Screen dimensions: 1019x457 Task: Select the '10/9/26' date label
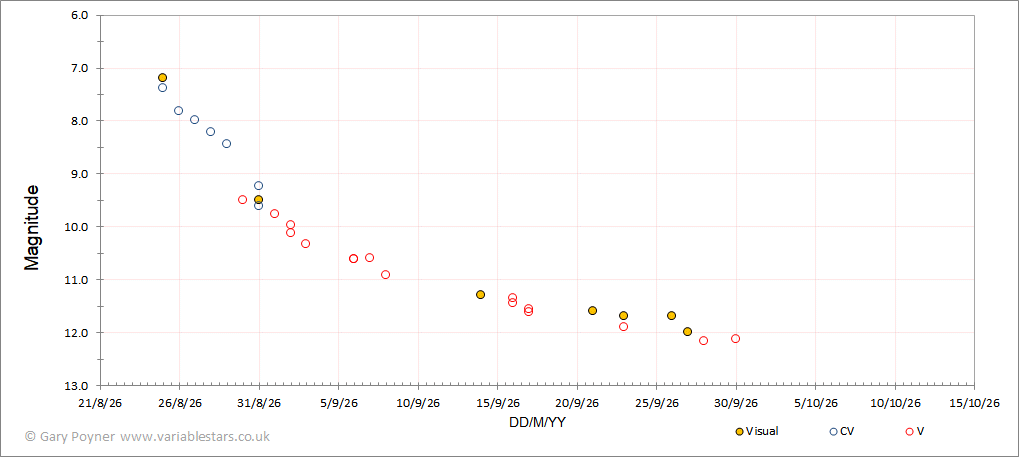[x=418, y=403]
